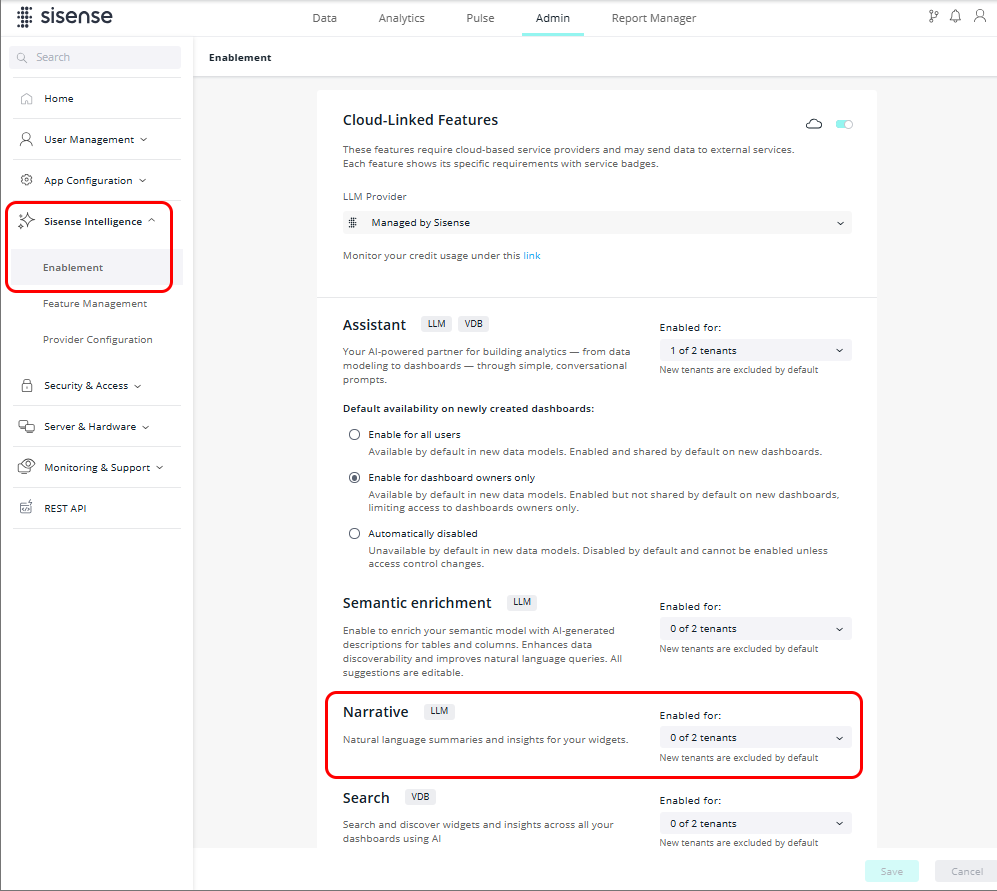Click the search magnifier icon
The image size is (997, 891).
(x=22, y=58)
